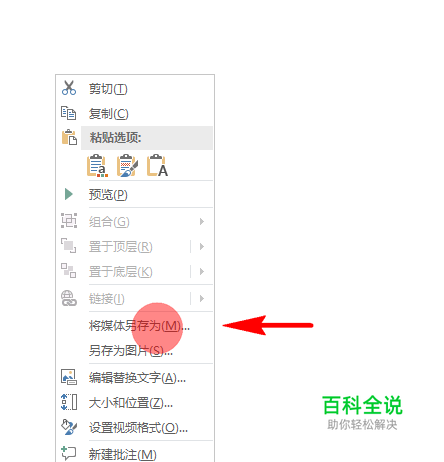Viewport: 444px width, 462px height.
Task: Expand the 置于顶层(R) submenu arrow
Action: 202,246
